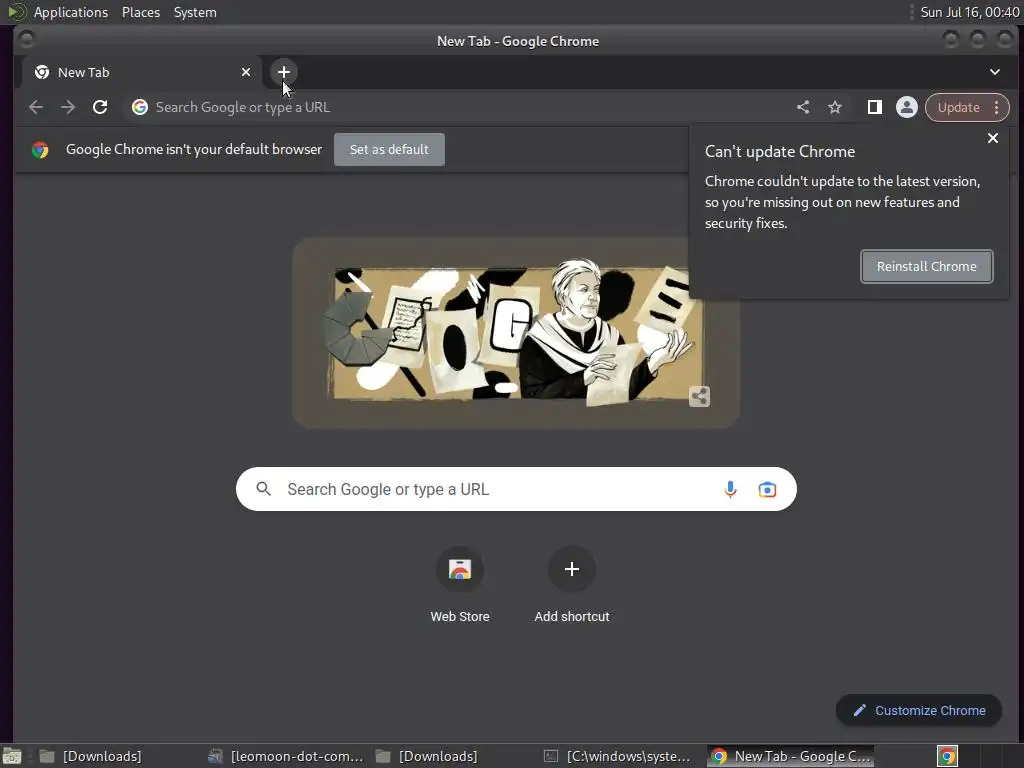Share the Google Doodle

point(699,396)
